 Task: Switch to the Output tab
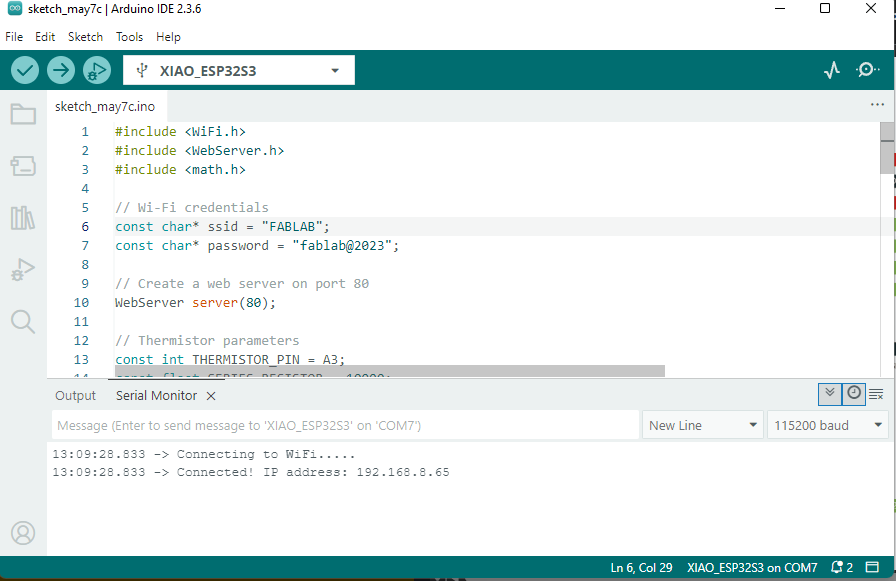point(75,395)
